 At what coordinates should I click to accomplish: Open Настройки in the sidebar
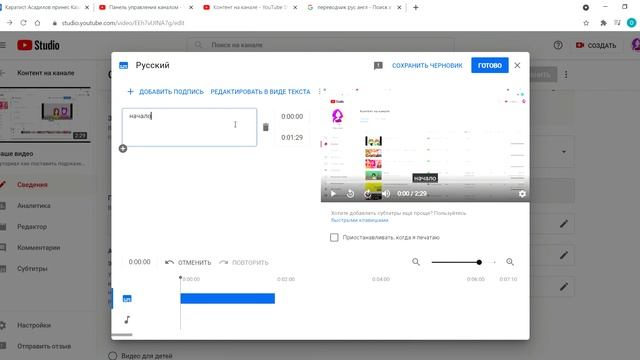[x=34, y=325]
